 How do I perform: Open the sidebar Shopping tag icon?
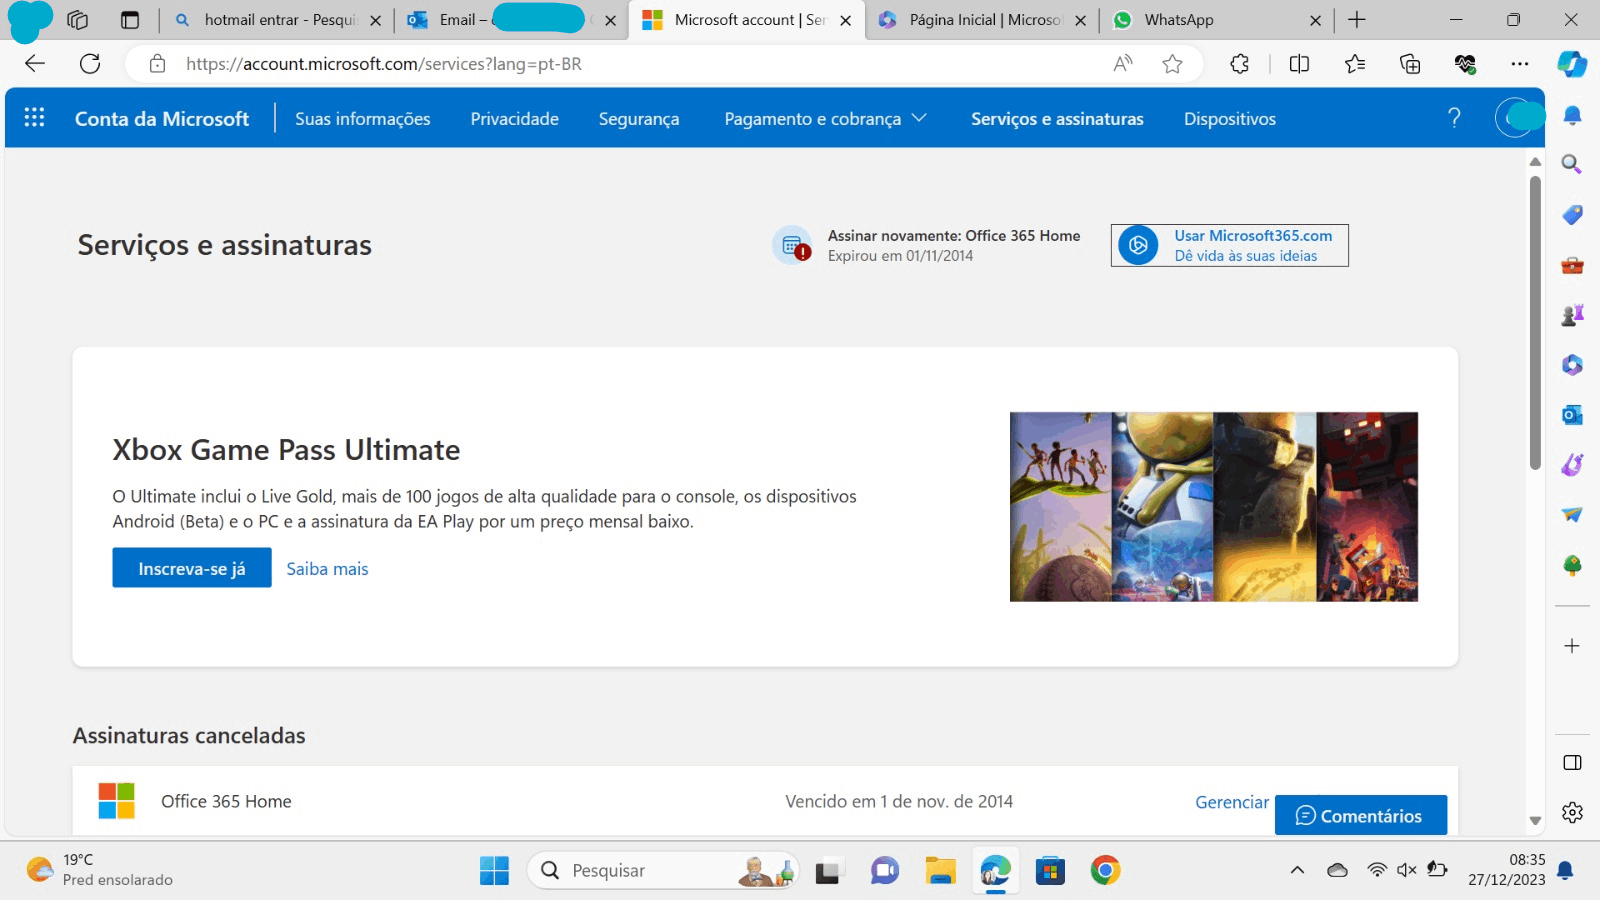(1572, 214)
